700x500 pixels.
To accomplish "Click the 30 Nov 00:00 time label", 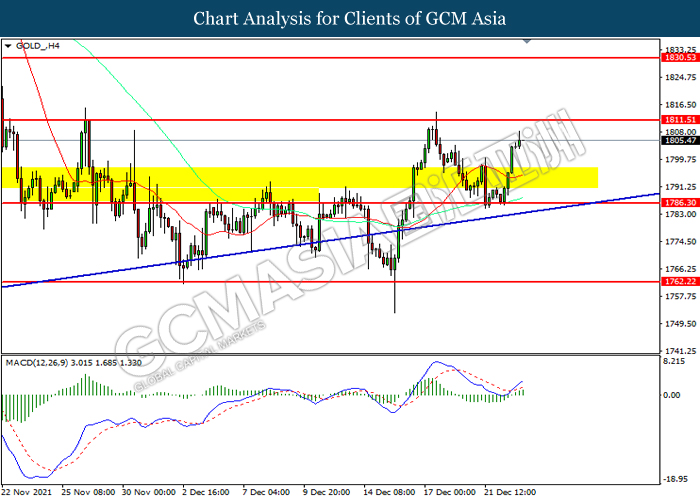I will pos(149,492).
